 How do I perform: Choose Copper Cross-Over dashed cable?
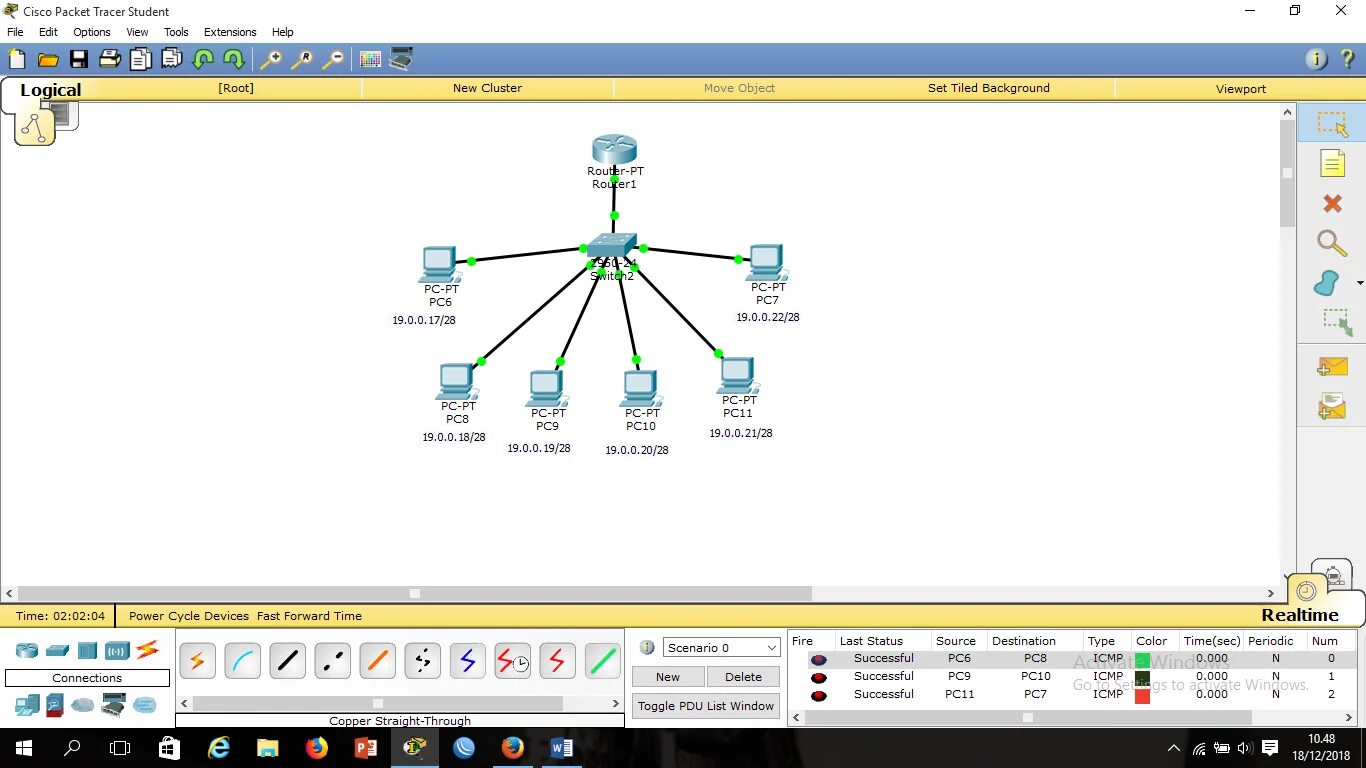[332, 661]
